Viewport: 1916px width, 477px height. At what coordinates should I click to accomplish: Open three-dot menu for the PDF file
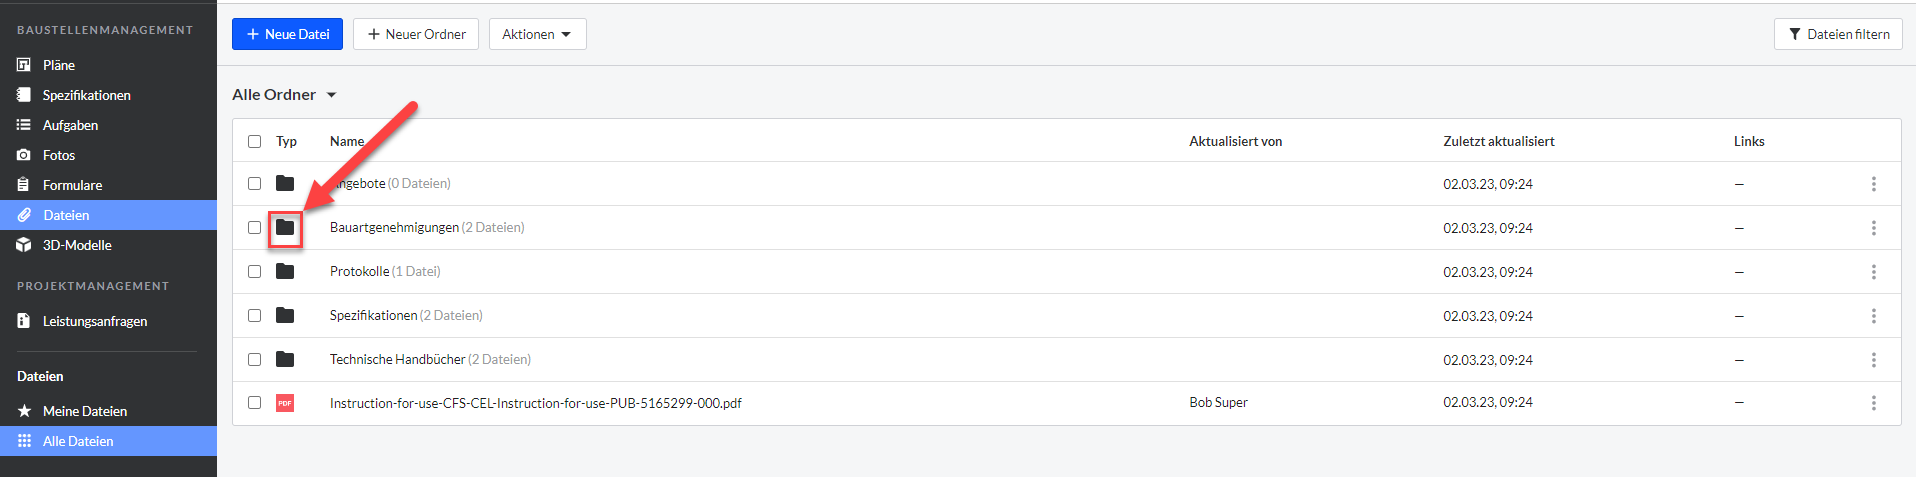tap(1873, 403)
